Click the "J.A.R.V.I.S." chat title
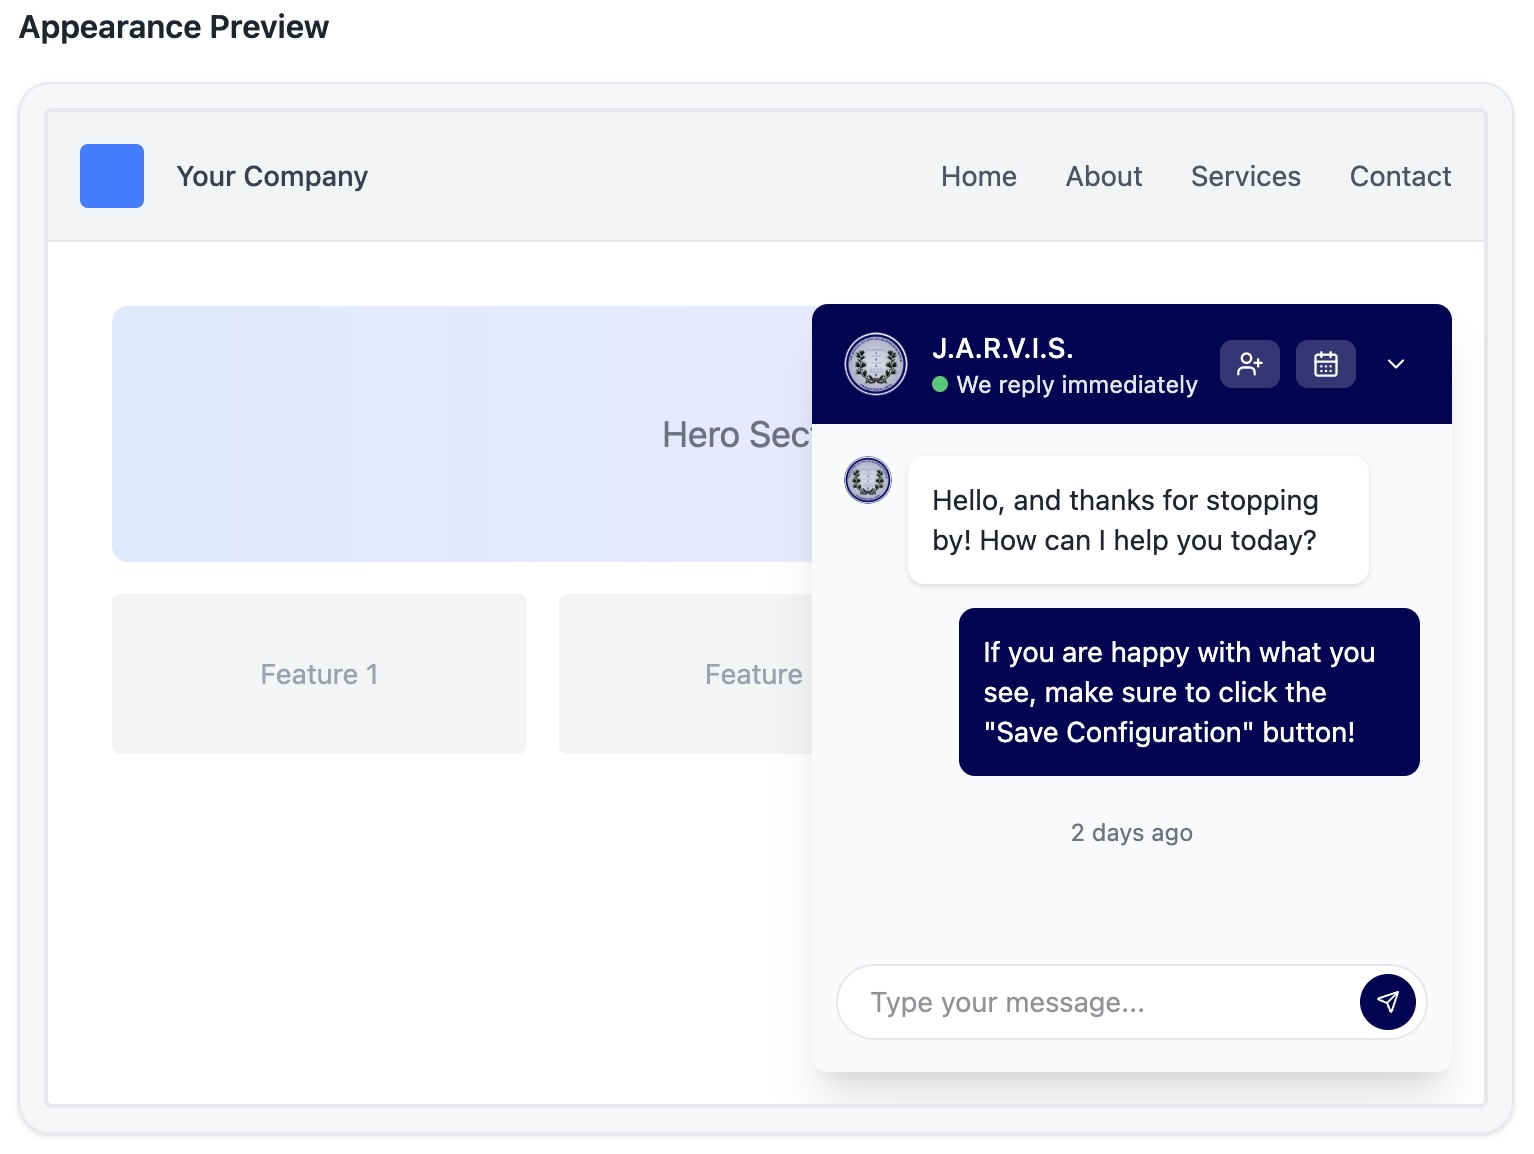Screen dimensions: 1534x1154 coord(1003,348)
